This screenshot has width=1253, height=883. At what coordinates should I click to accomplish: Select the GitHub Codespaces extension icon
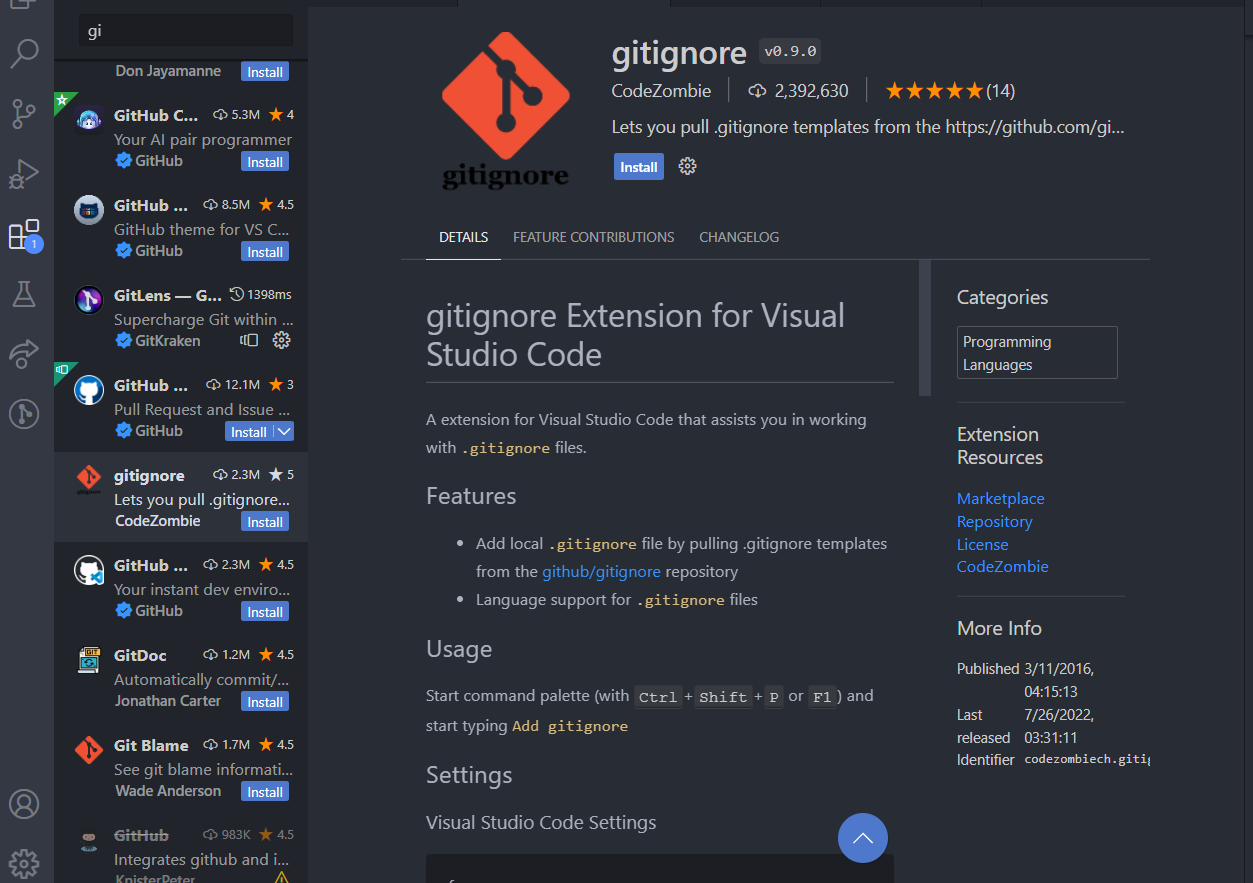[89, 570]
